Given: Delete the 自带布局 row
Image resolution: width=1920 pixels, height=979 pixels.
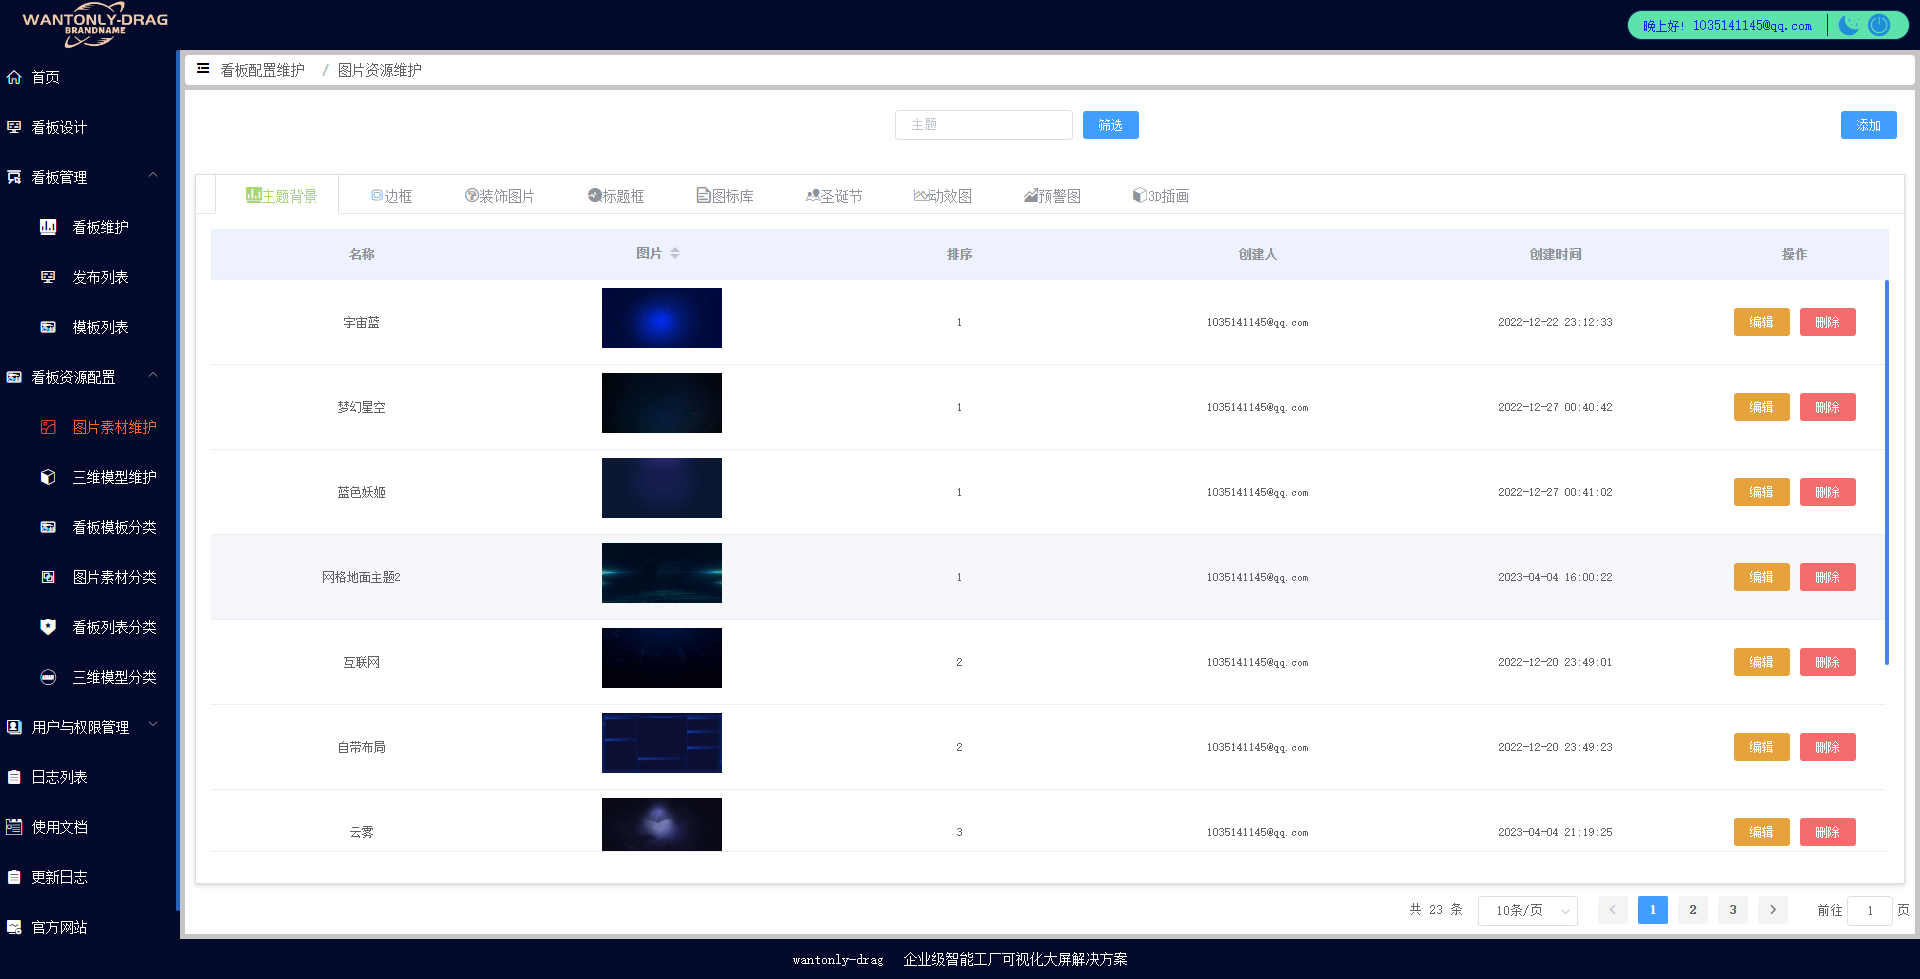Looking at the screenshot, I should click(1827, 747).
